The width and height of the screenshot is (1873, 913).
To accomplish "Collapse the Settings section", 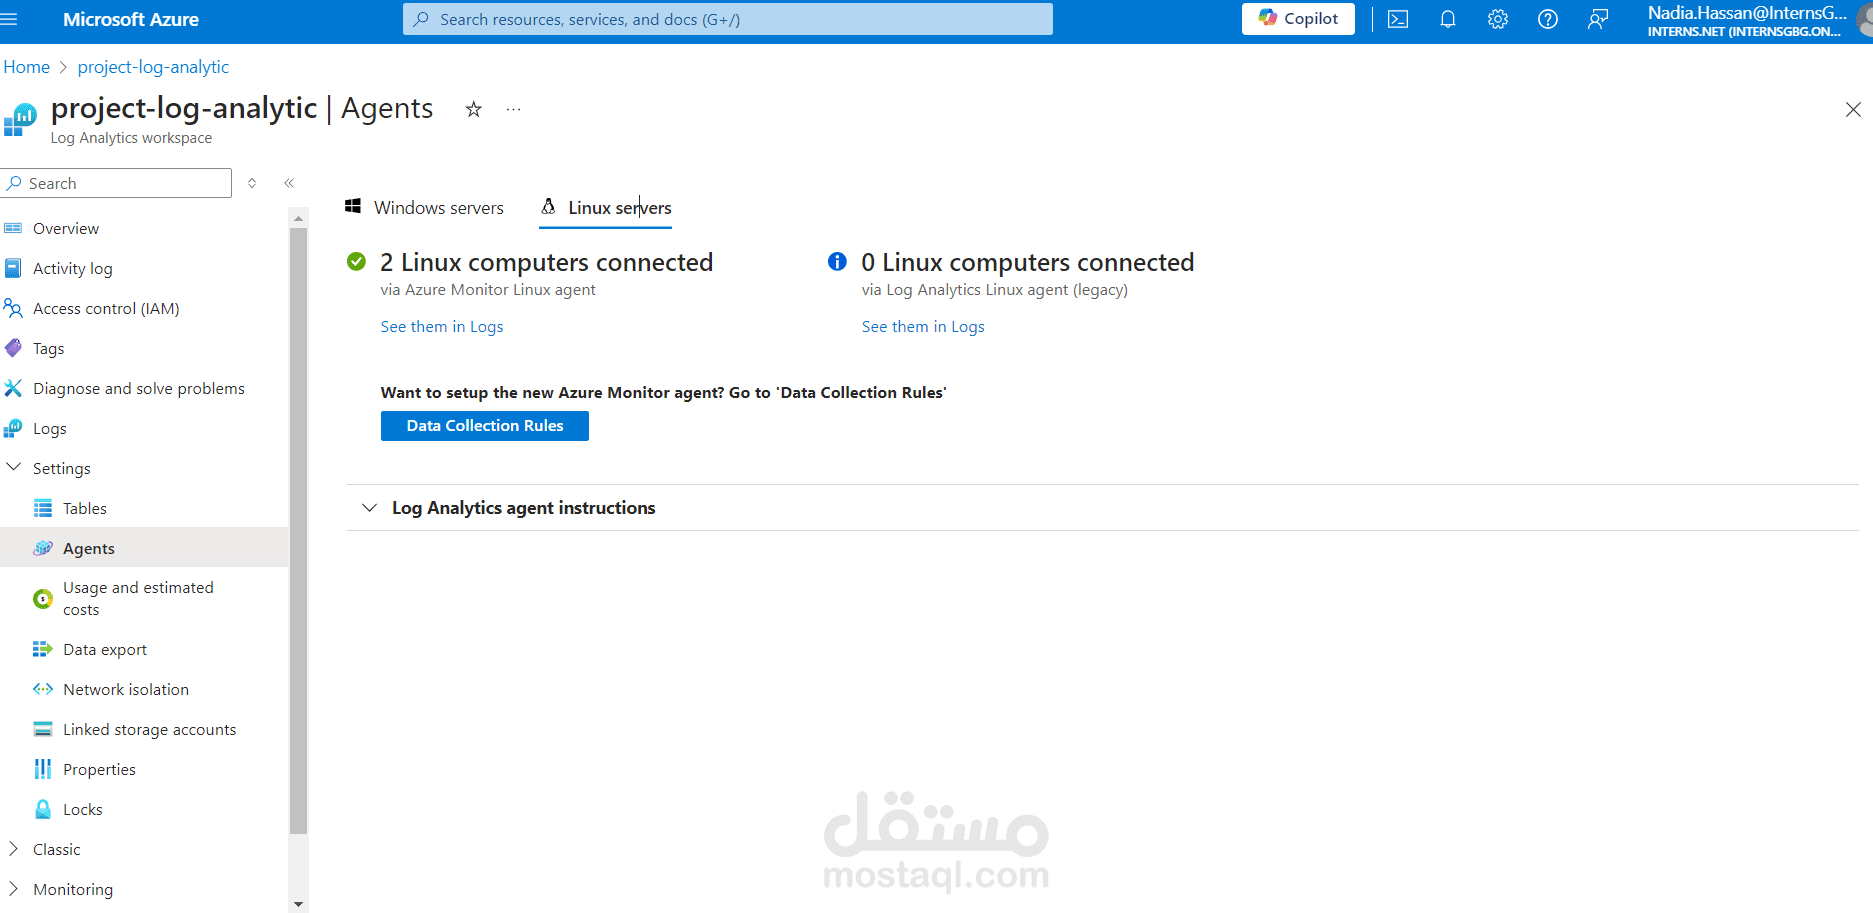I will point(14,467).
